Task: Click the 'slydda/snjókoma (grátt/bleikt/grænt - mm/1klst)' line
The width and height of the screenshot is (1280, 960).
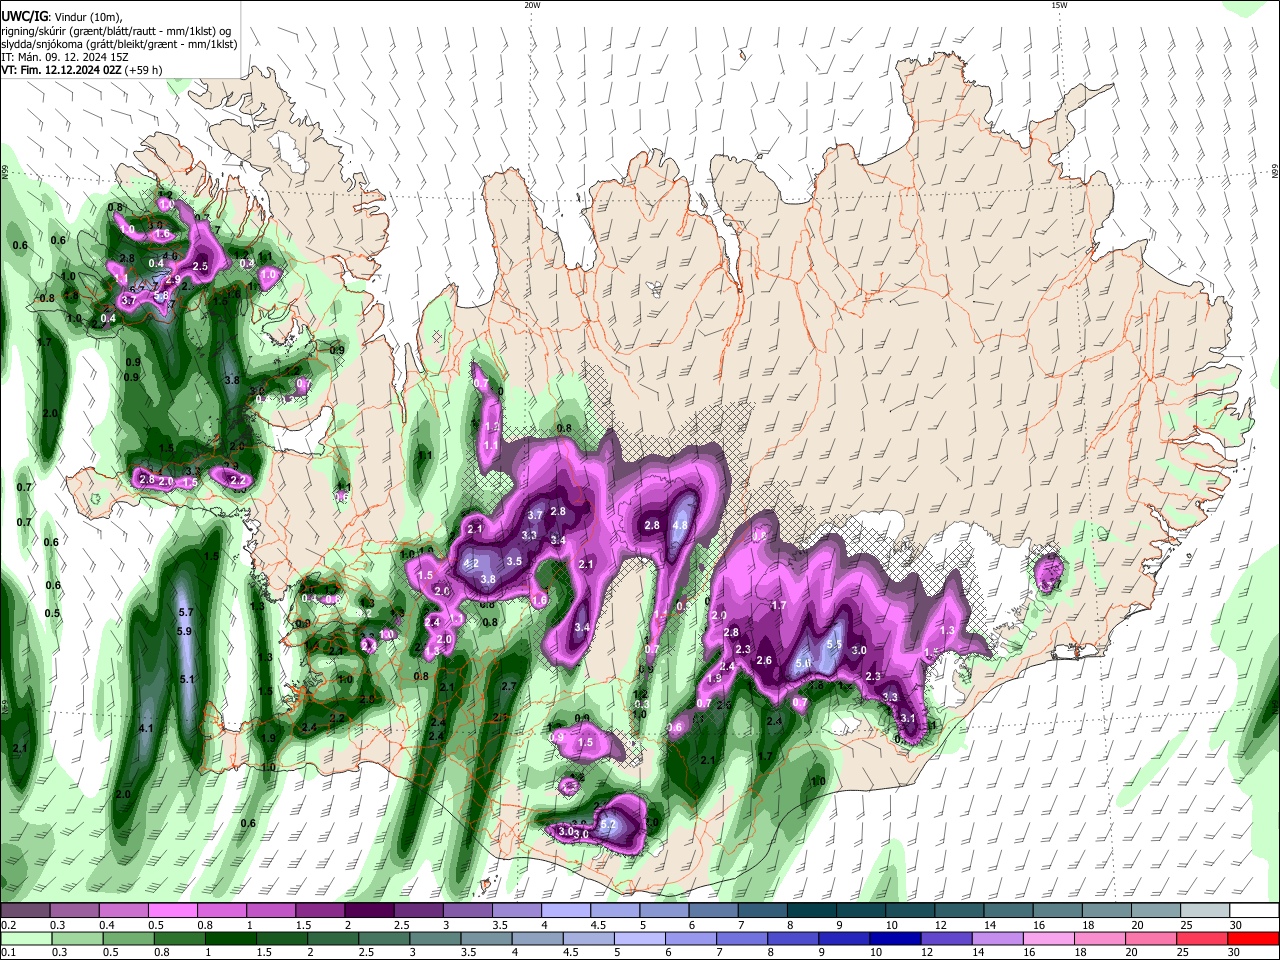Action: [x=119, y=44]
